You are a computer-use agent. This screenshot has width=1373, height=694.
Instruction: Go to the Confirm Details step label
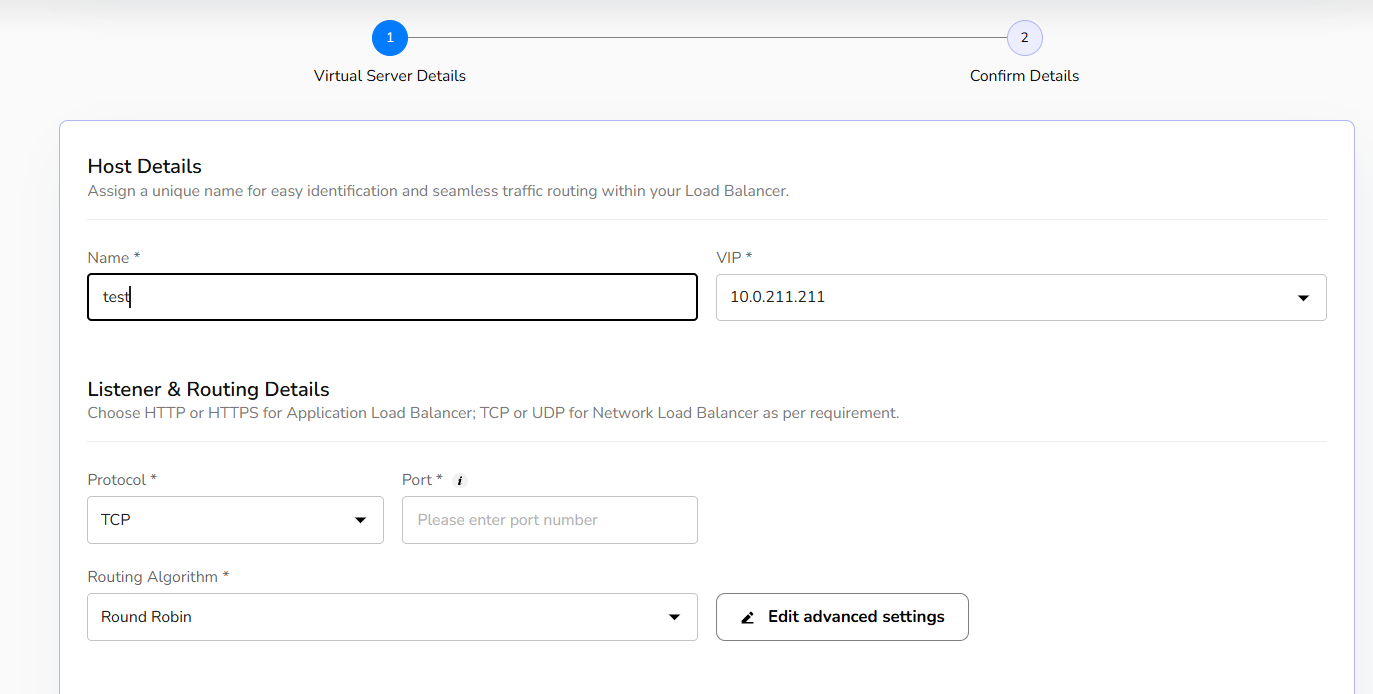pos(1024,76)
